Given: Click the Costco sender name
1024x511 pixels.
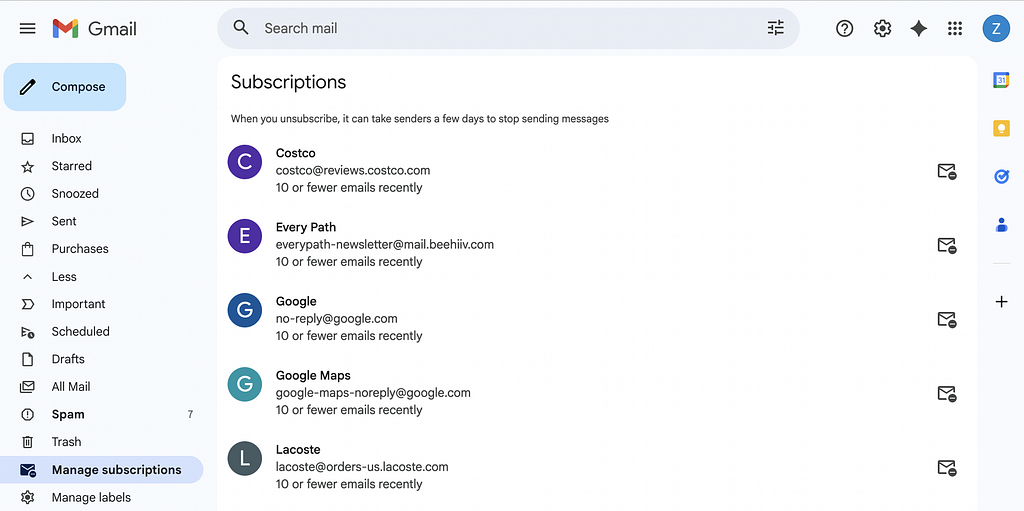Looking at the screenshot, I should 296,153.
